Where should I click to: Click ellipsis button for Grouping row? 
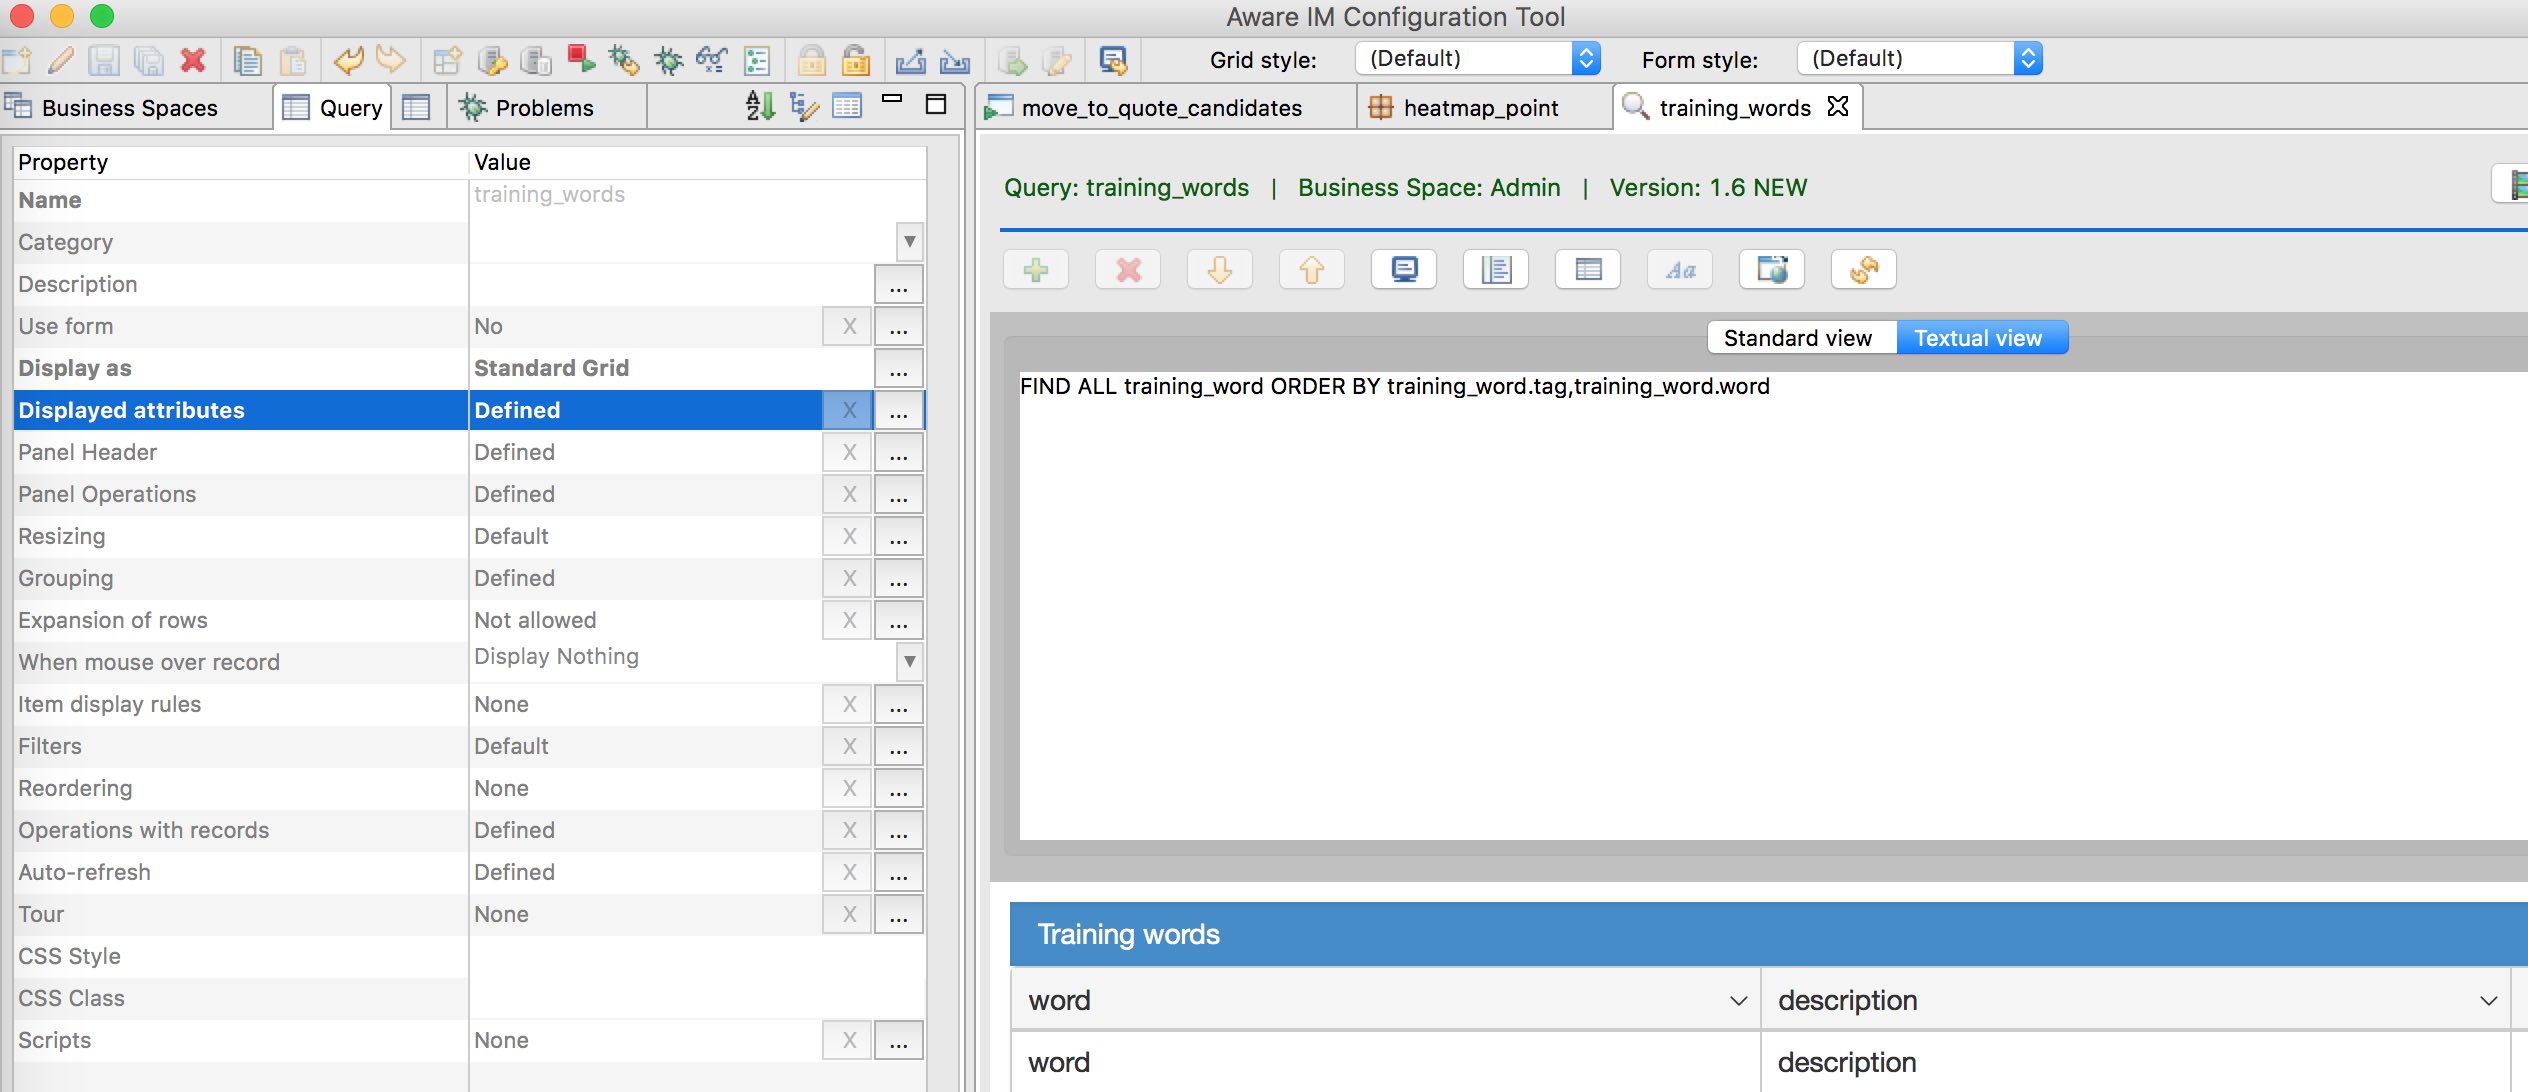pyautogui.click(x=899, y=578)
